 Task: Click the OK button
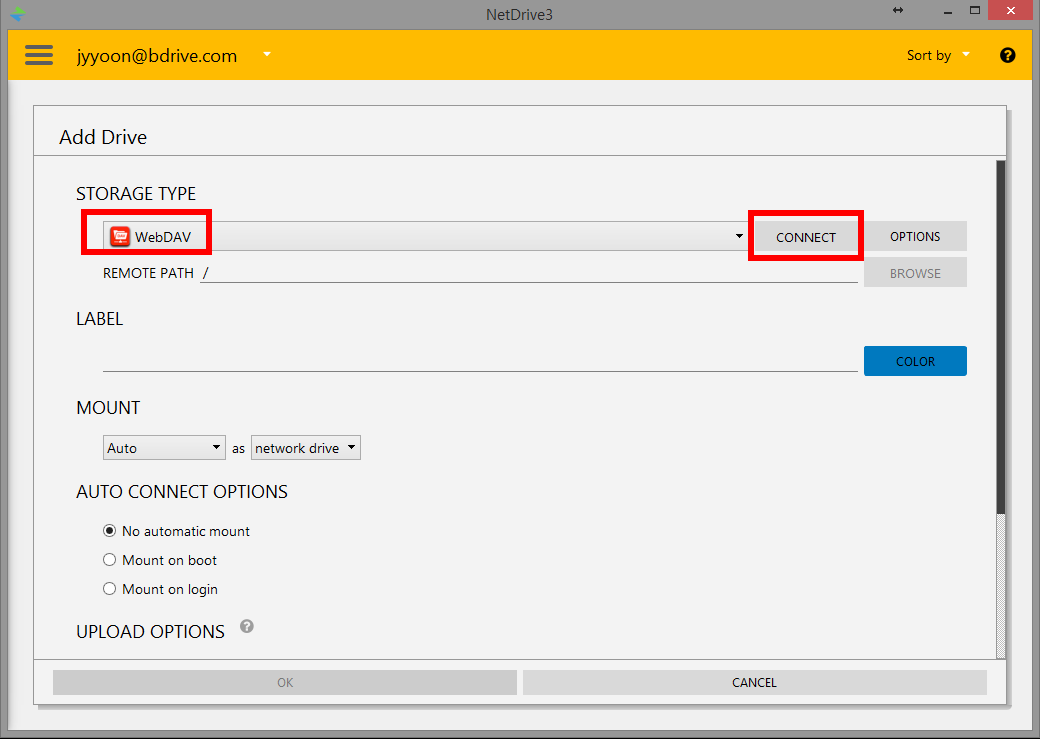tap(285, 683)
